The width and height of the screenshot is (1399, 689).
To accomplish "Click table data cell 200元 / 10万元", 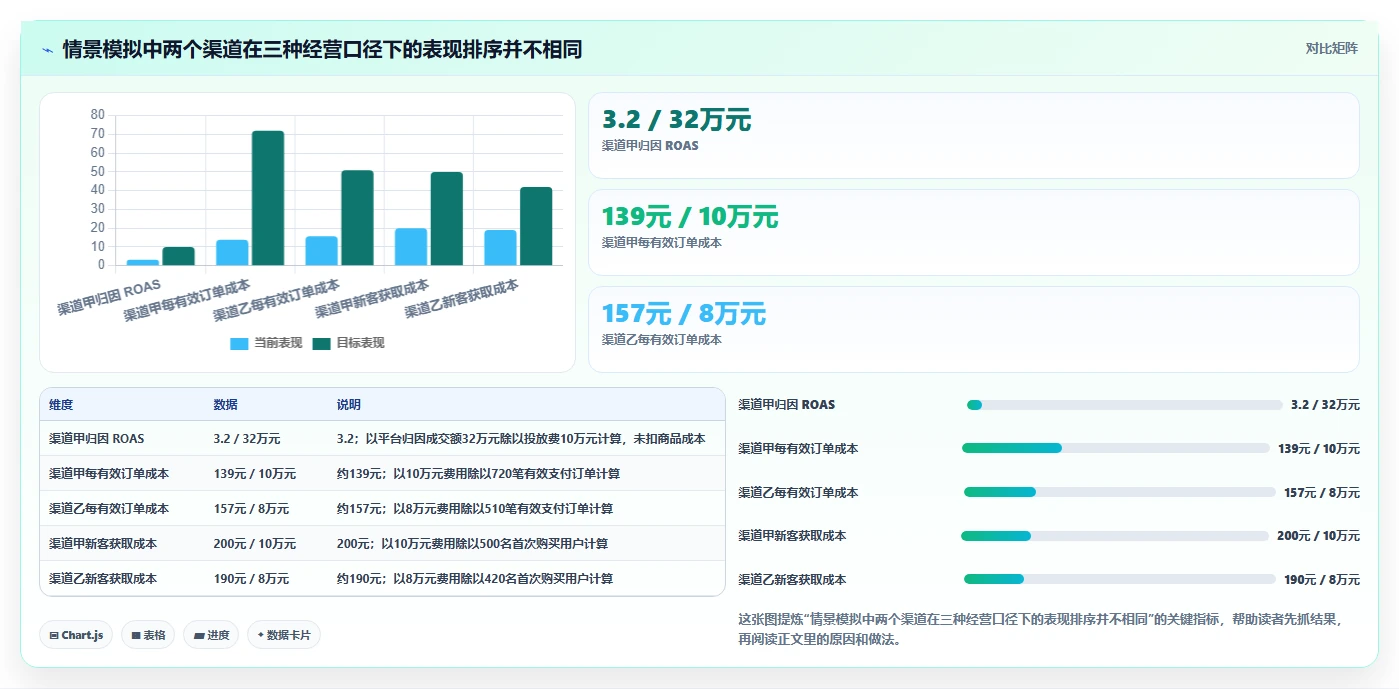I will 254,543.
